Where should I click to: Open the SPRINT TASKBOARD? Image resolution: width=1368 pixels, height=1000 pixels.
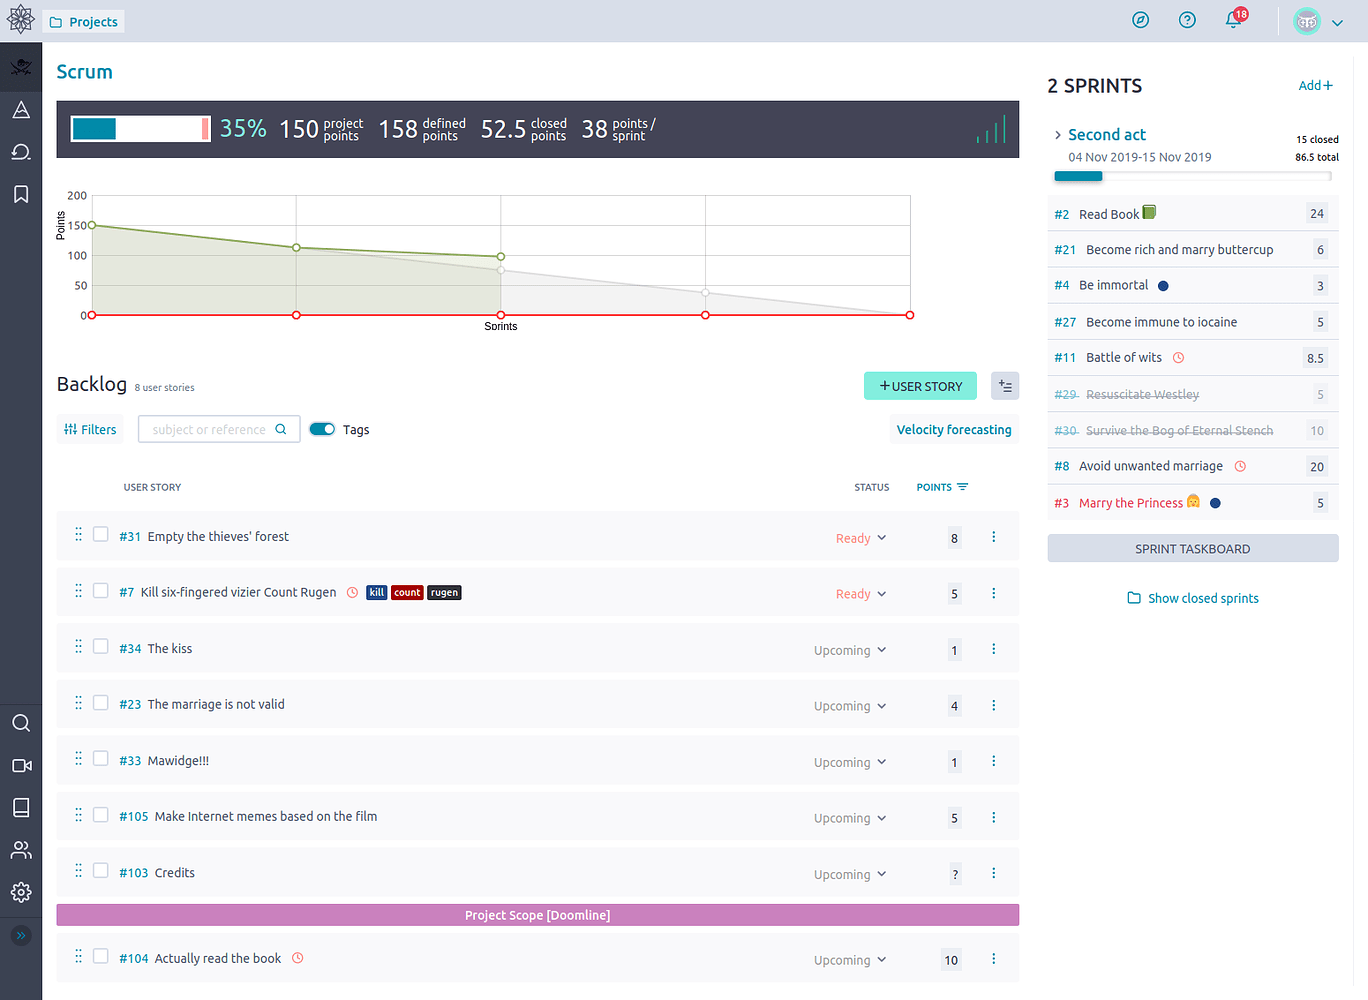pos(1192,549)
